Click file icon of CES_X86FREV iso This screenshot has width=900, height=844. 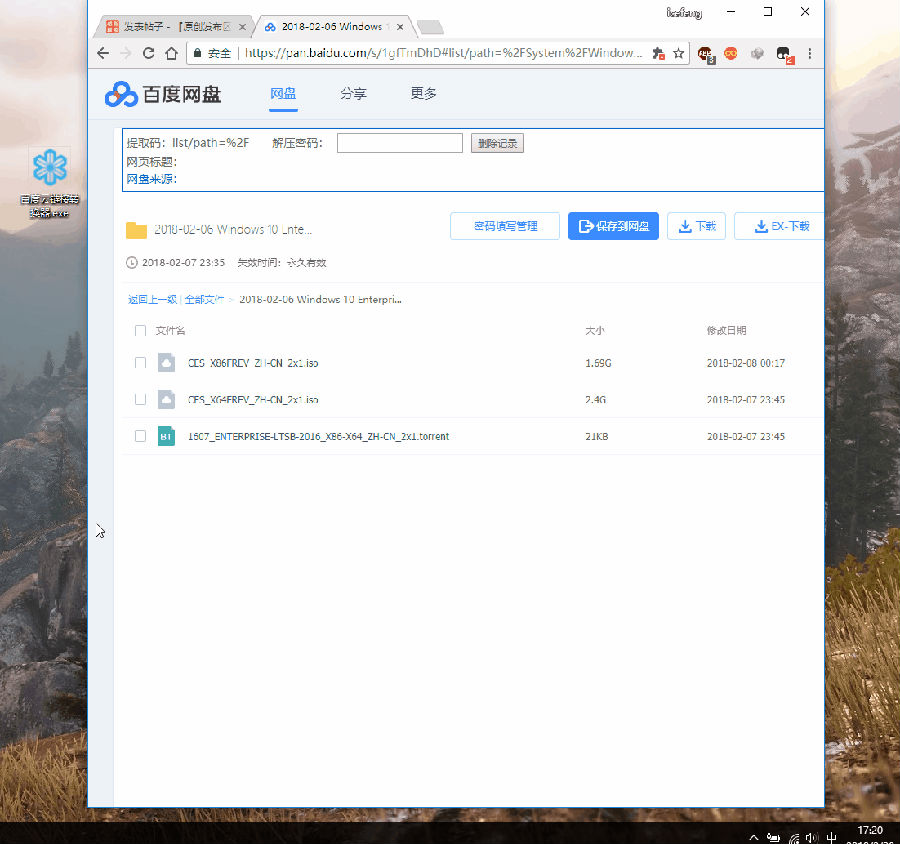point(166,363)
